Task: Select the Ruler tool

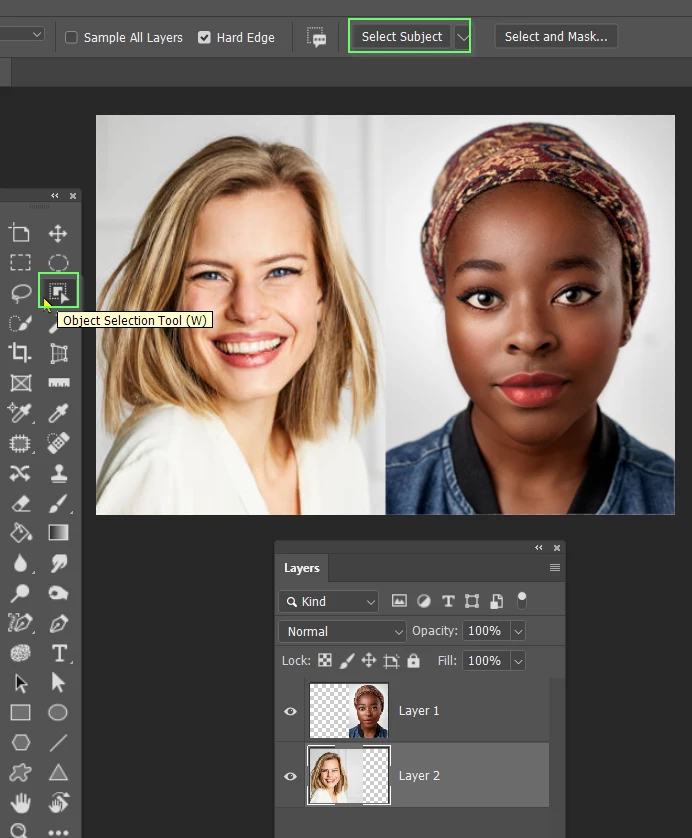Action: coord(58,383)
